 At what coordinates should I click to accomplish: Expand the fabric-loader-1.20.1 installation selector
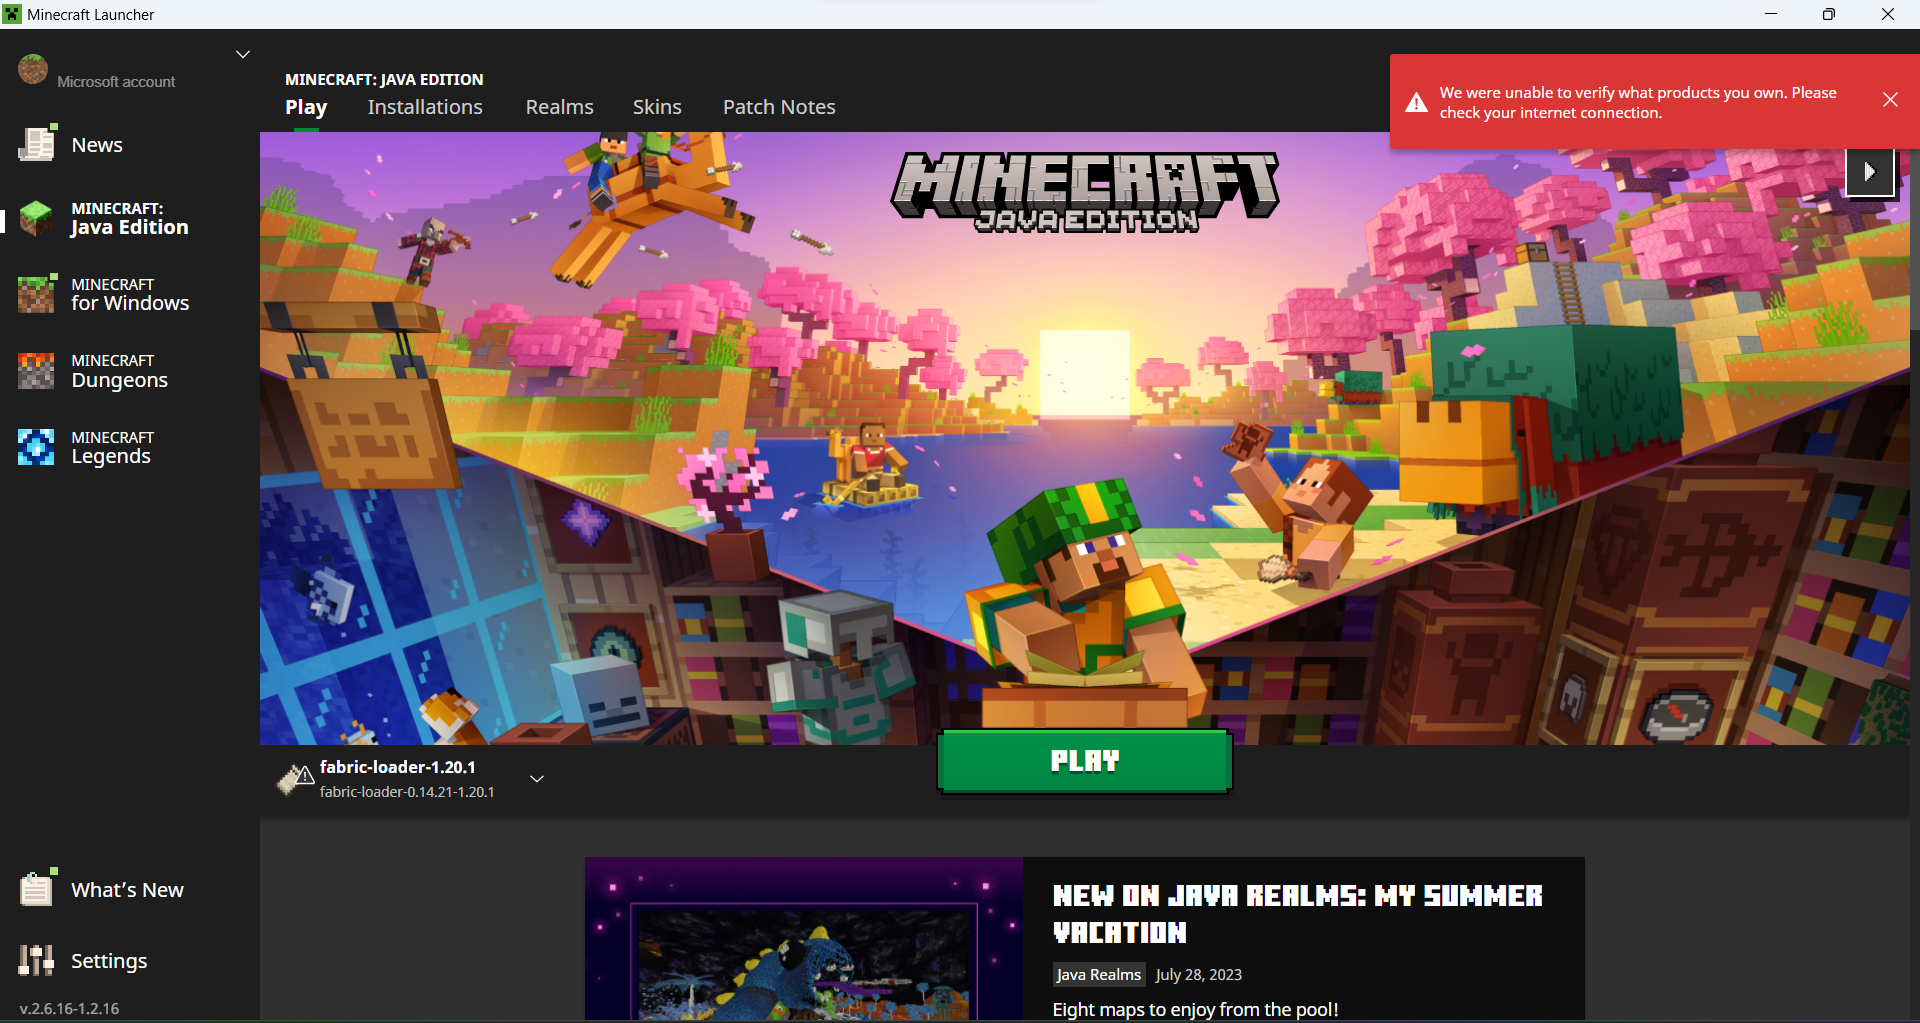tap(537, 779)
